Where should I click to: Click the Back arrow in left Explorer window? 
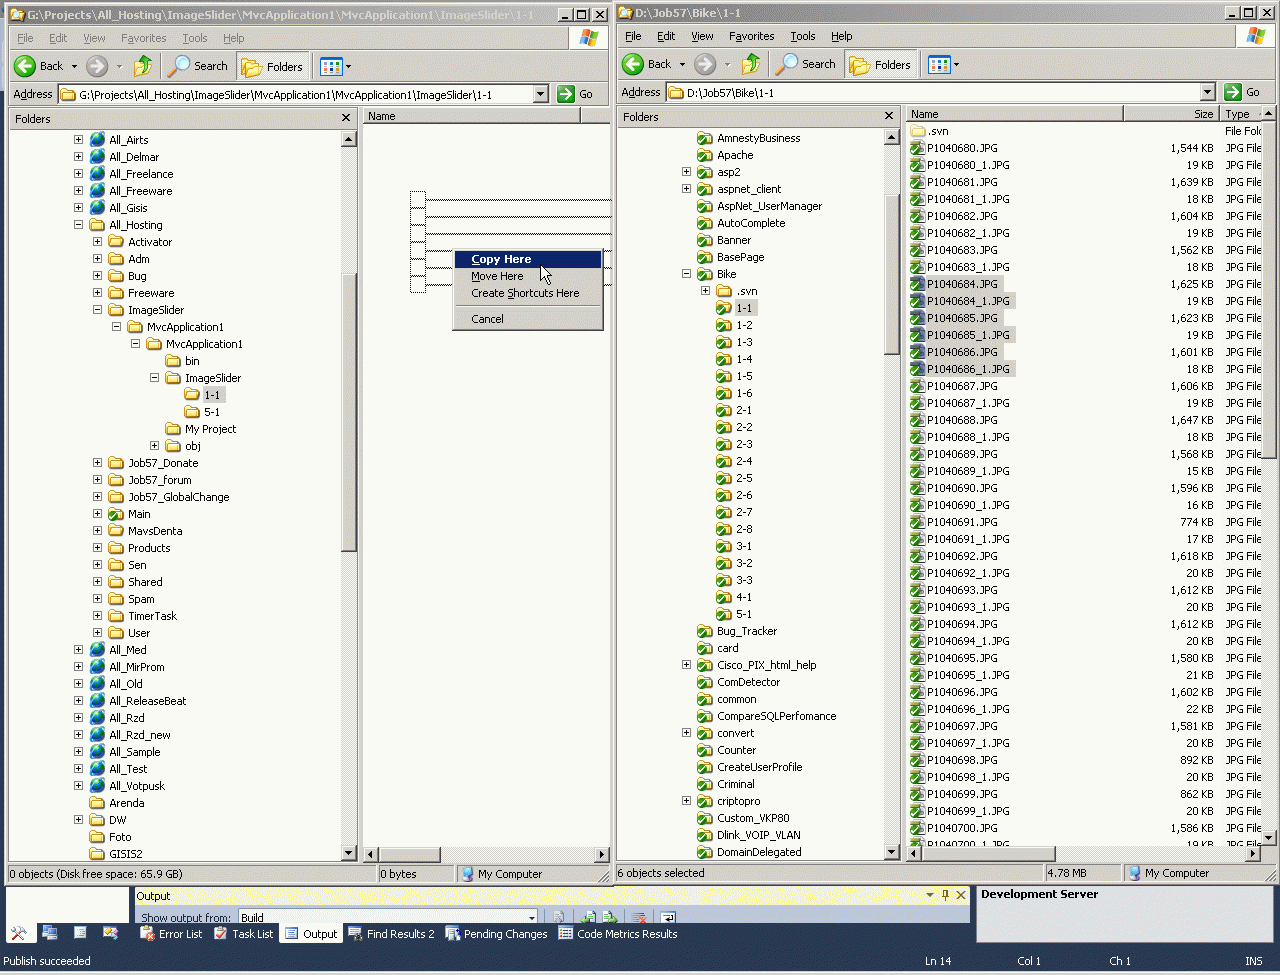point(25,66)
